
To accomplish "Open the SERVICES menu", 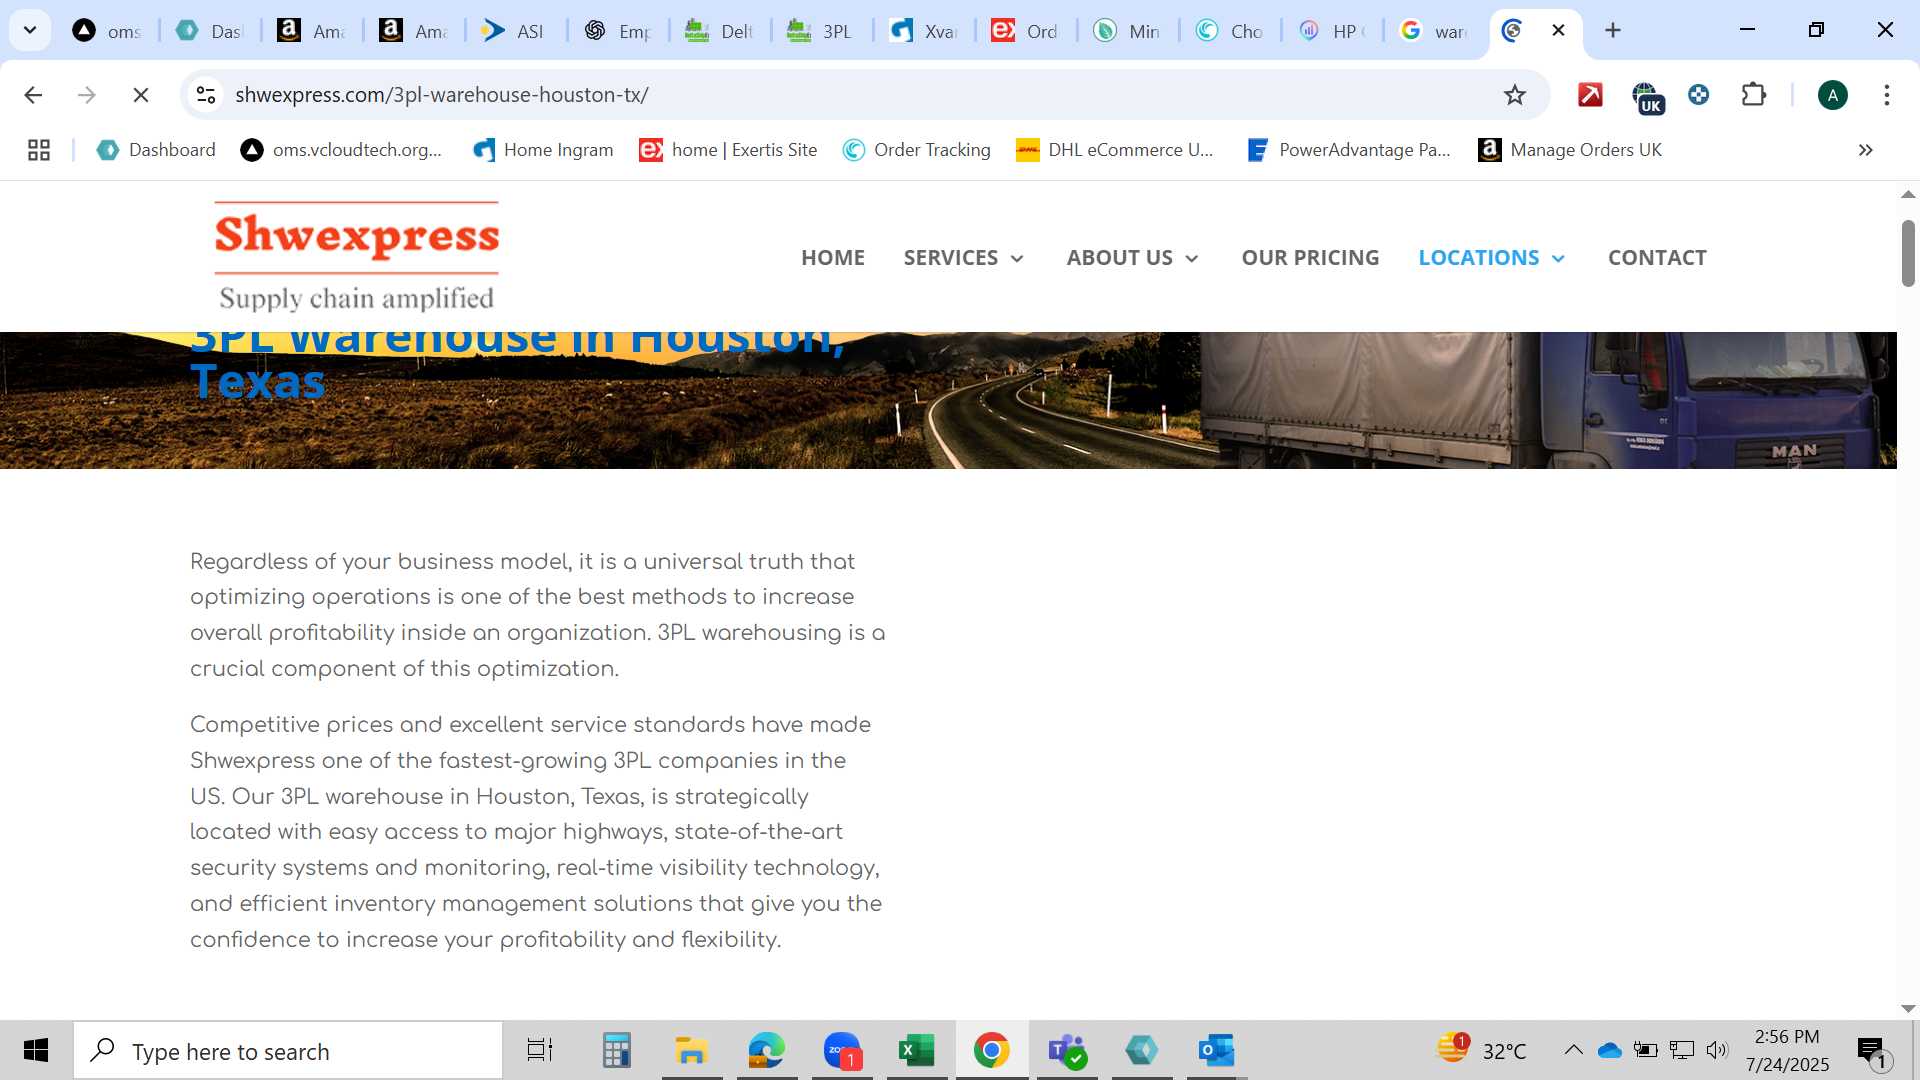I will 951,257.
